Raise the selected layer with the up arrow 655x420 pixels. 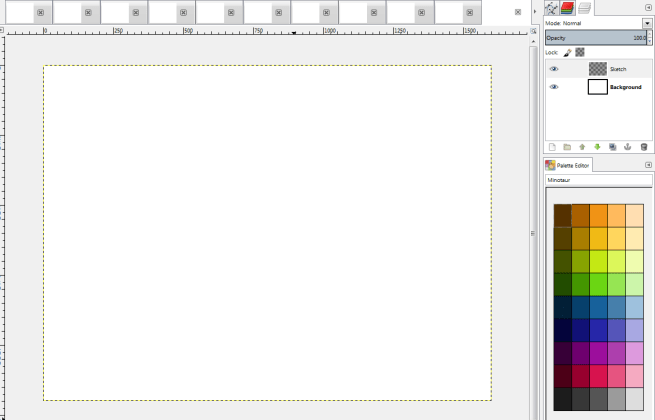tap(582, 147)
